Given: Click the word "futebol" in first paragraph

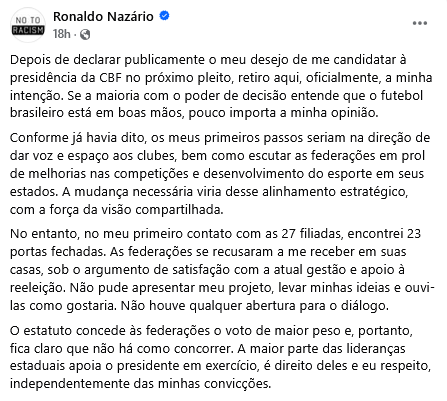Looking at the screenshot, I should pyautogui.click(x=402, y=96).
